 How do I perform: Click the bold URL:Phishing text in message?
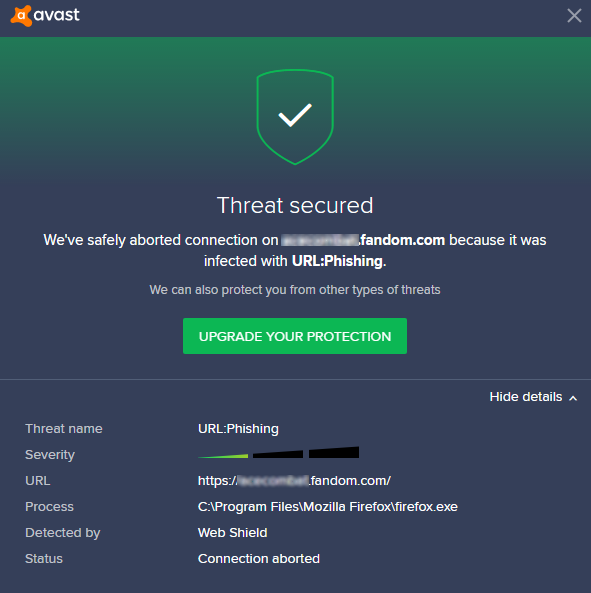pyautogui.click(x=337, y=261)
